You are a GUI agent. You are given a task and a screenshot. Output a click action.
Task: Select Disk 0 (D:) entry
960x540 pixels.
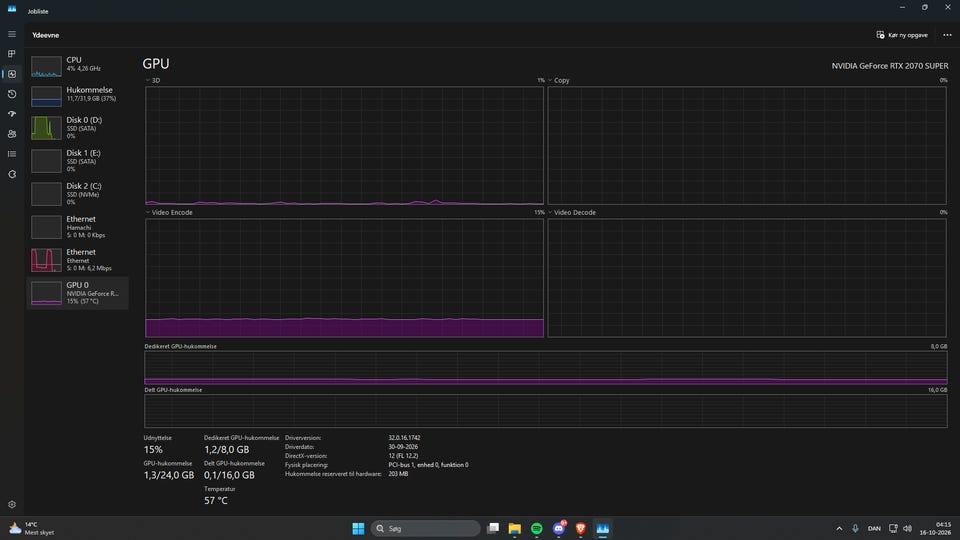click(x=78, y=128)
